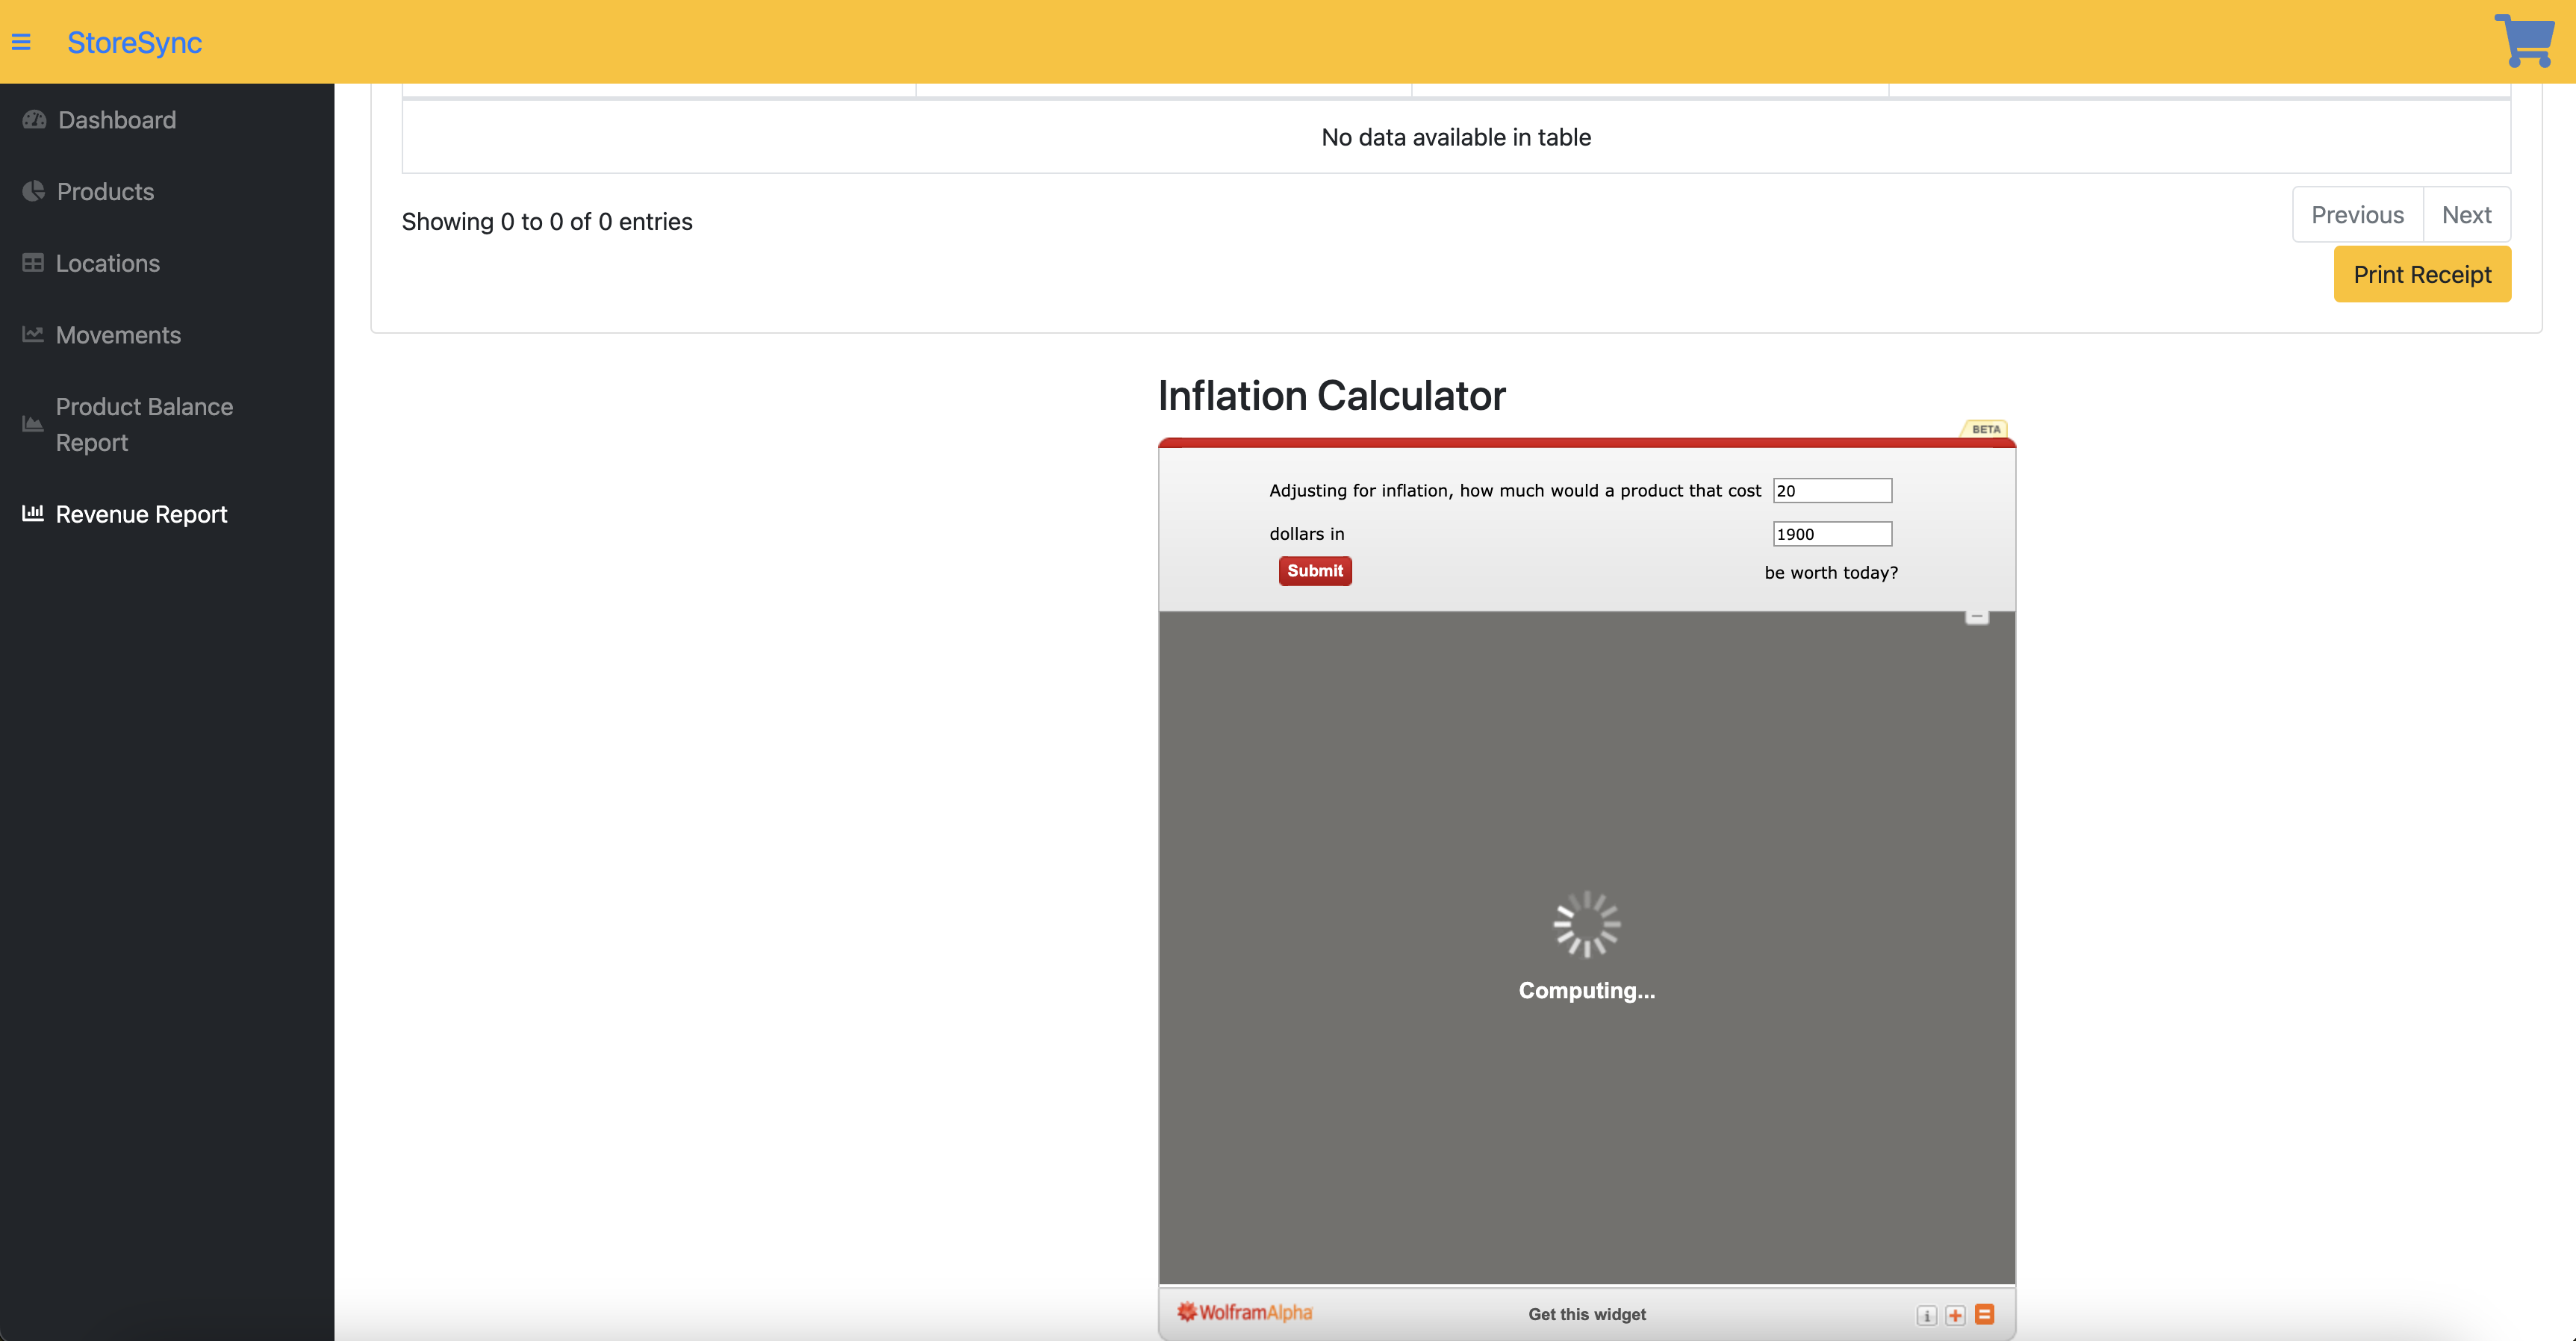This screenshot has height=1341, width=2576.
Task: Click the widget info icon
Action: tap(1926, 1315)
